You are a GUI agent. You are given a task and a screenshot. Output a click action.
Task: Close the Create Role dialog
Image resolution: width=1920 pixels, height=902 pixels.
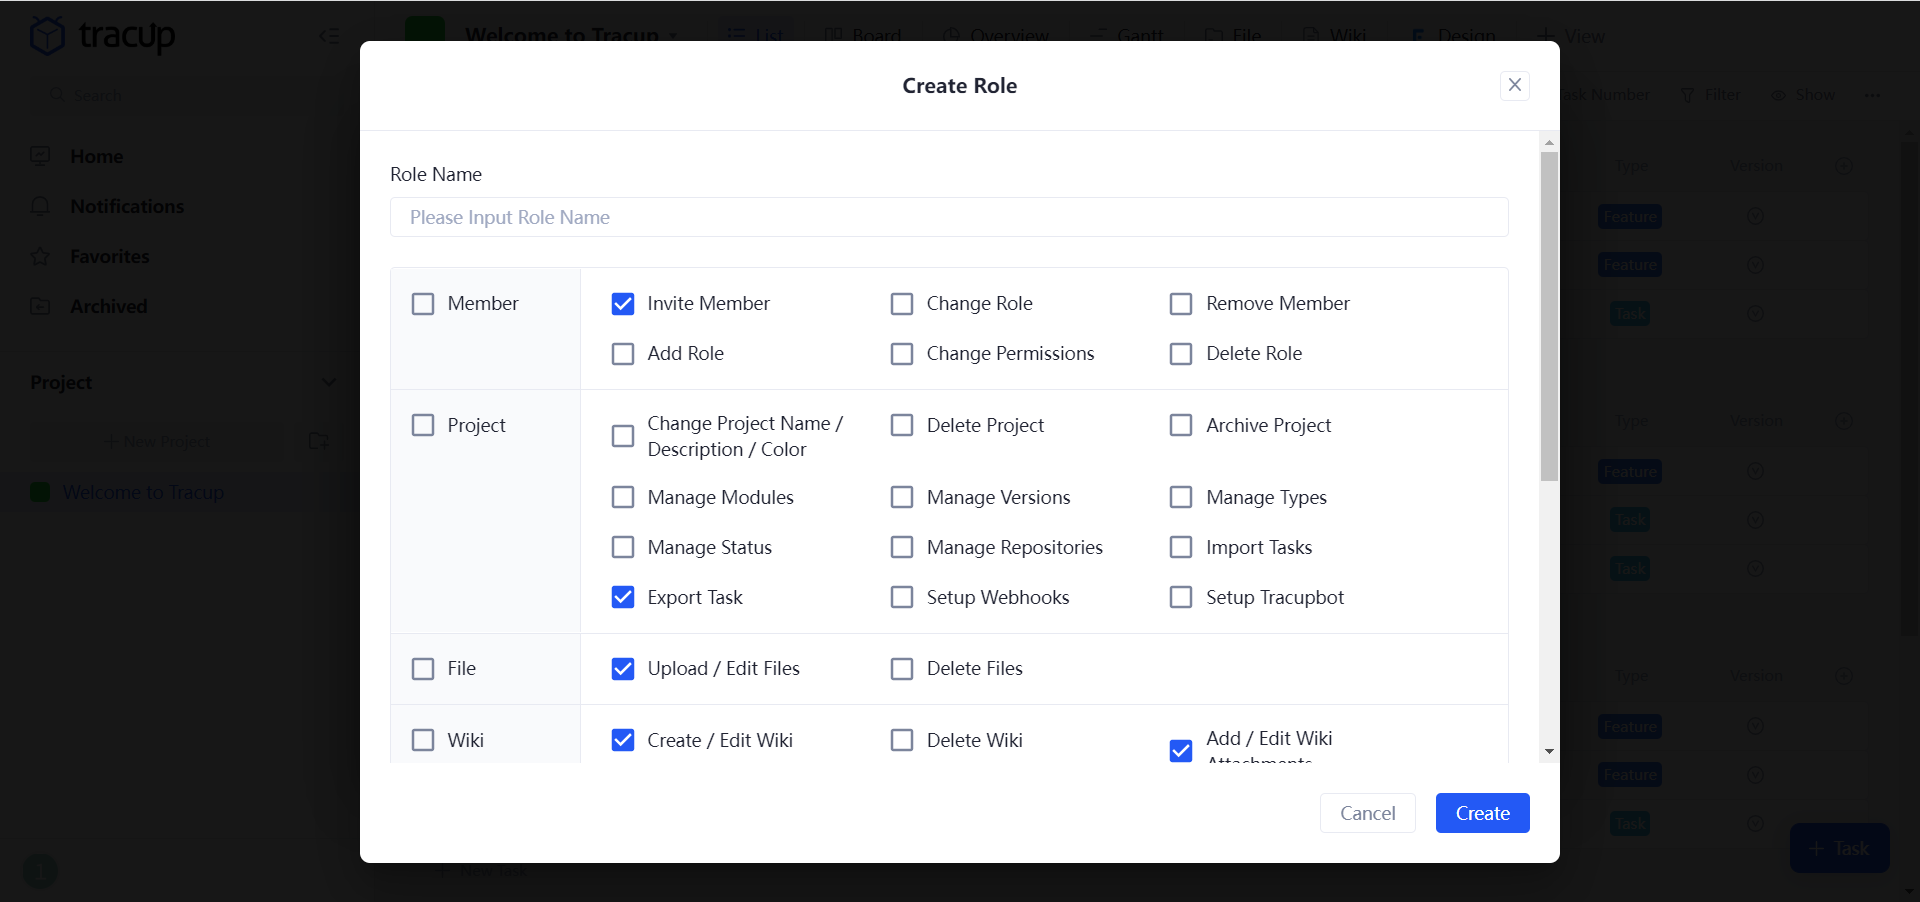(x=1514, y=85)
